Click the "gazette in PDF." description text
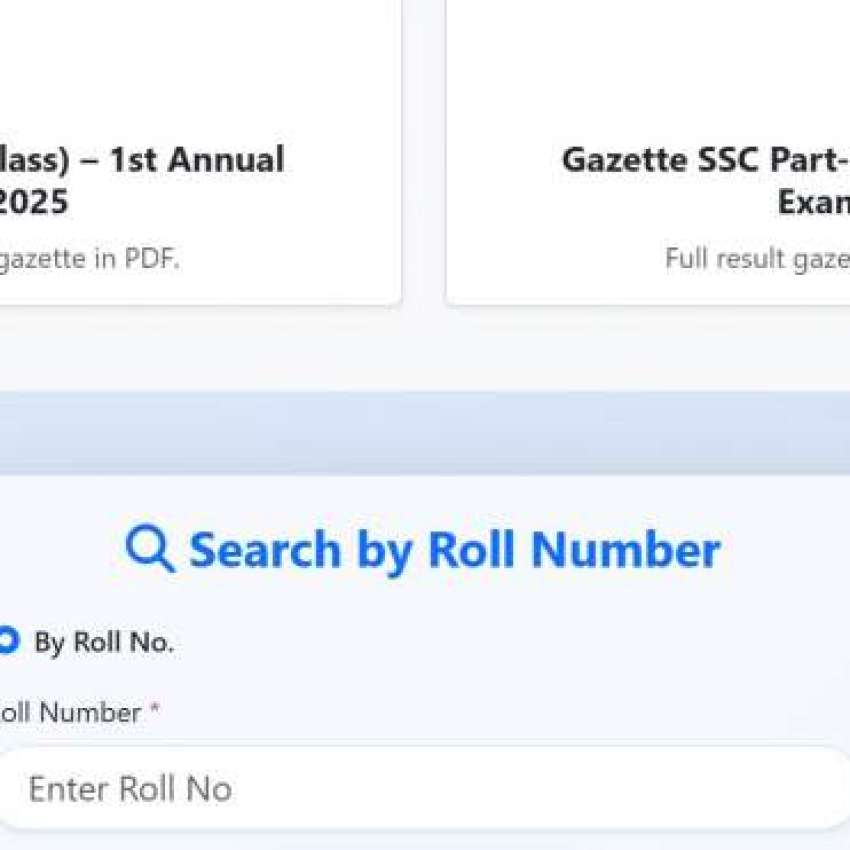 [88, 259]
